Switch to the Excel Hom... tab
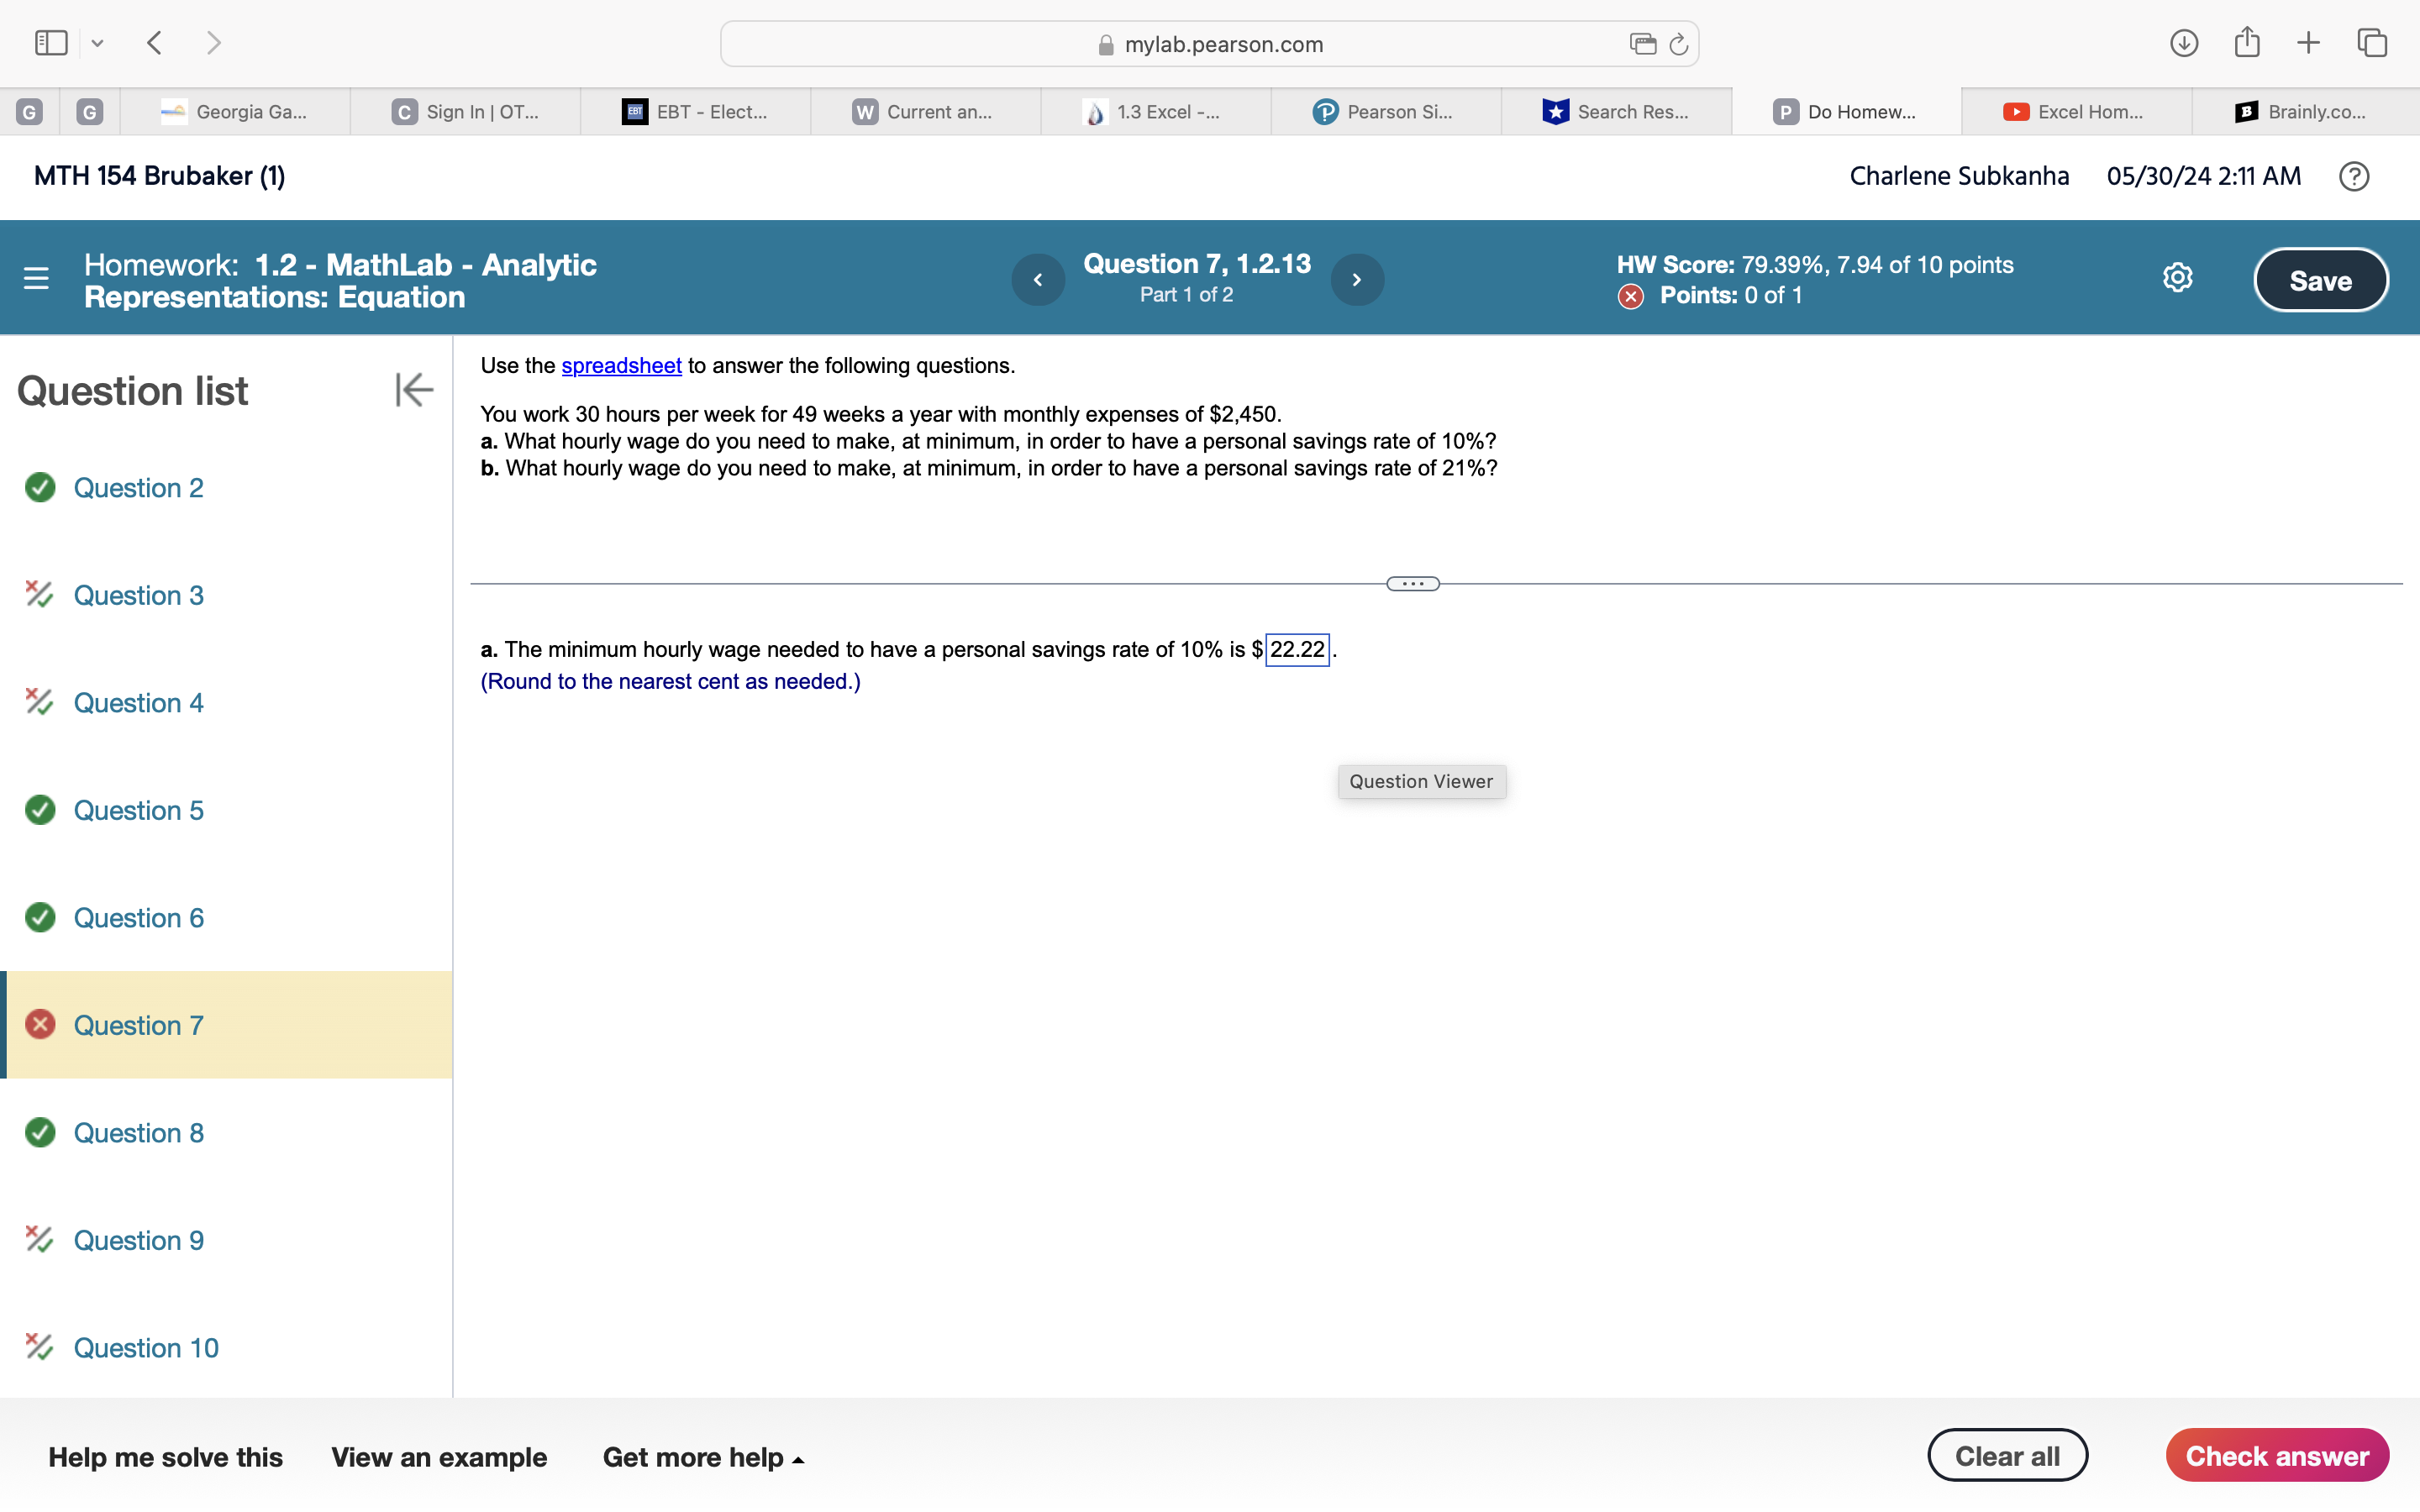2420x1512 pixels. click(2076, 112)
